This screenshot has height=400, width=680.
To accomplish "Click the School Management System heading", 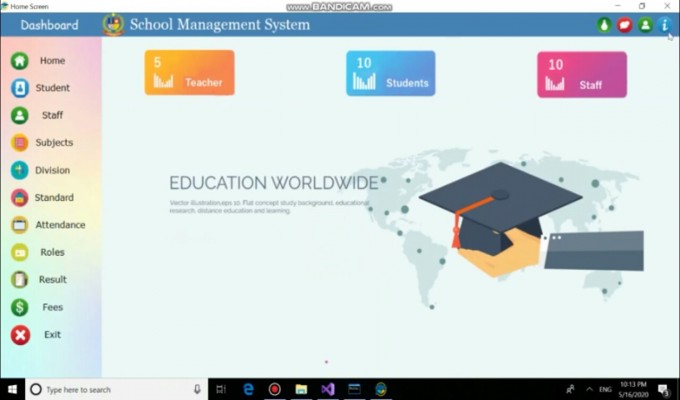I will 220,25.
